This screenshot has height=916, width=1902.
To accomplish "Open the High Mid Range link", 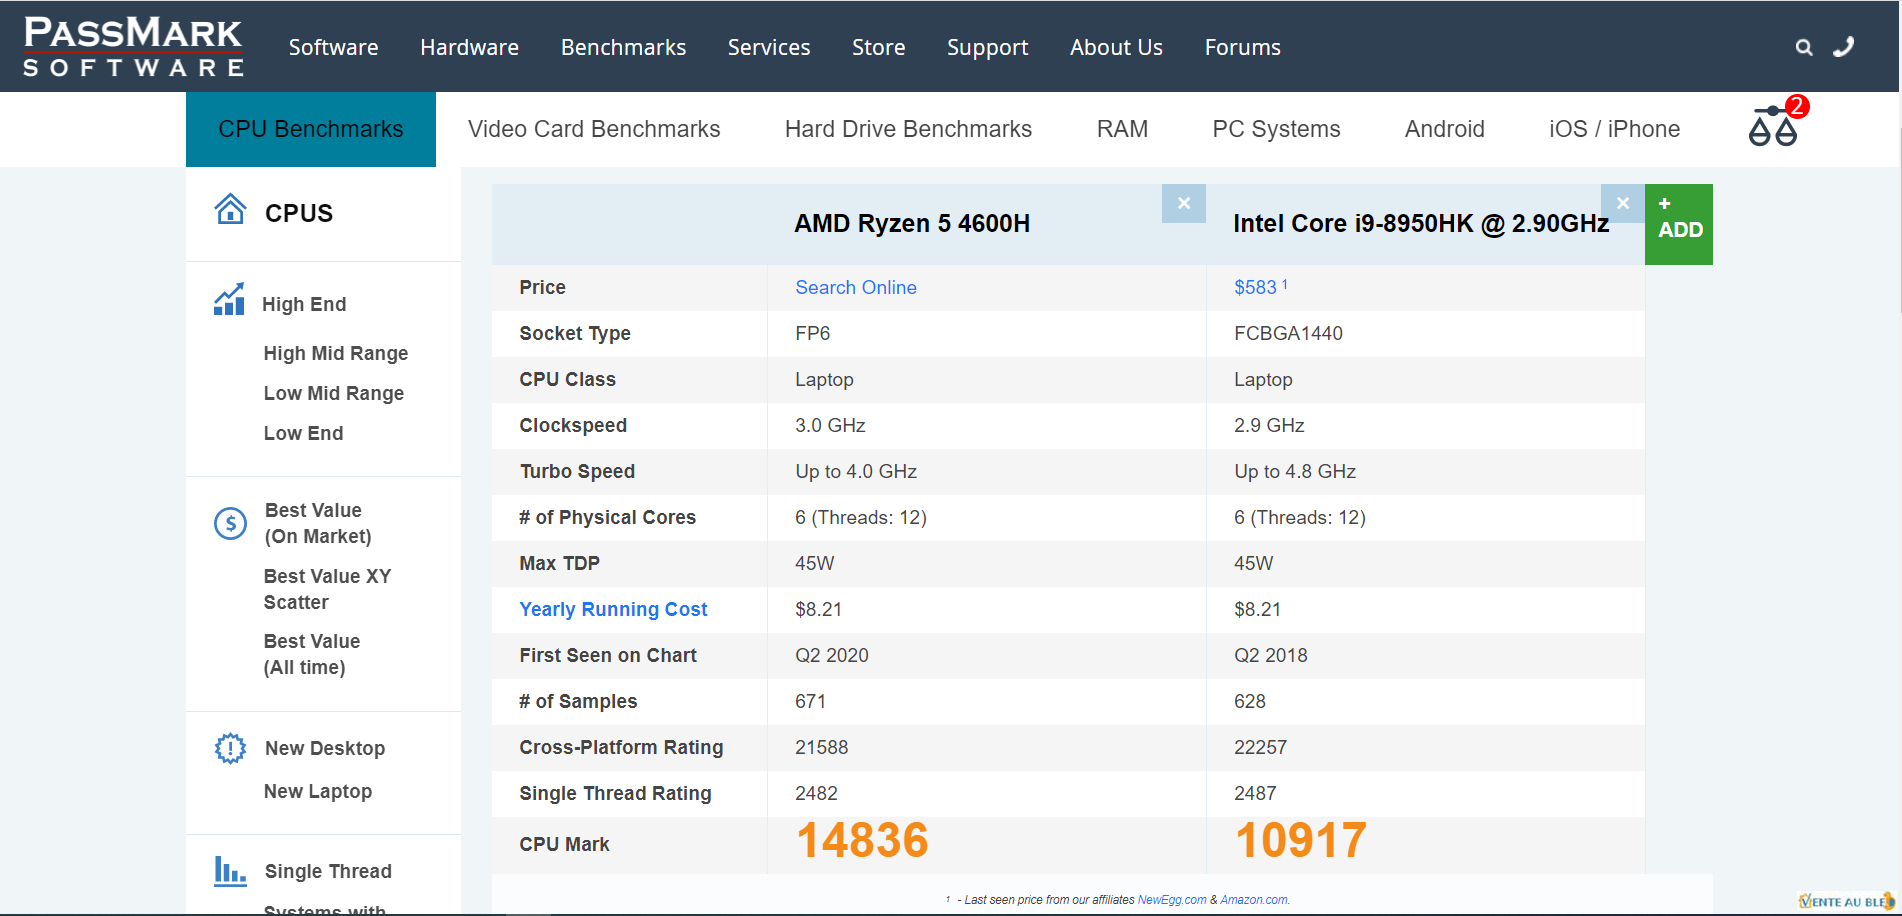I will (336, 353).
